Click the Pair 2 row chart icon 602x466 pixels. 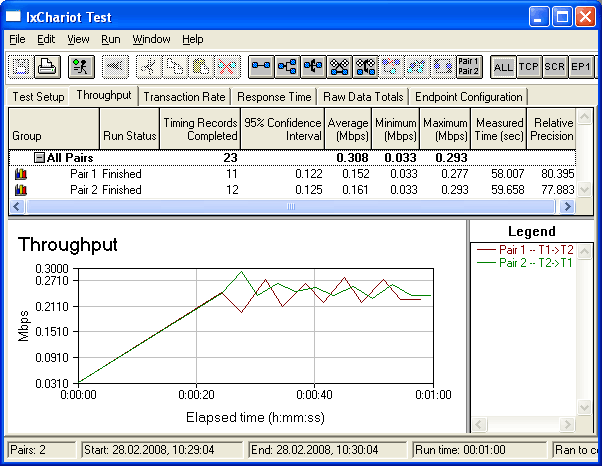[21, 190]
